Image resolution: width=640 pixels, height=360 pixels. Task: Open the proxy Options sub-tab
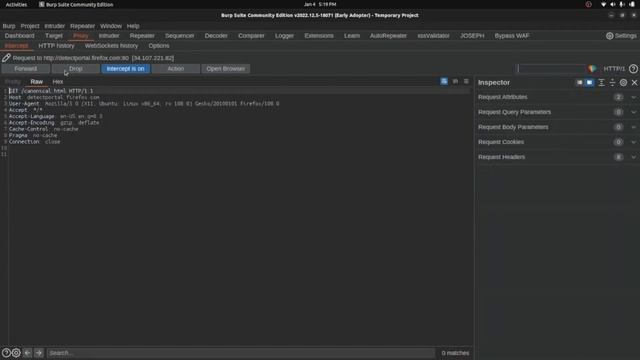[159, 46]
